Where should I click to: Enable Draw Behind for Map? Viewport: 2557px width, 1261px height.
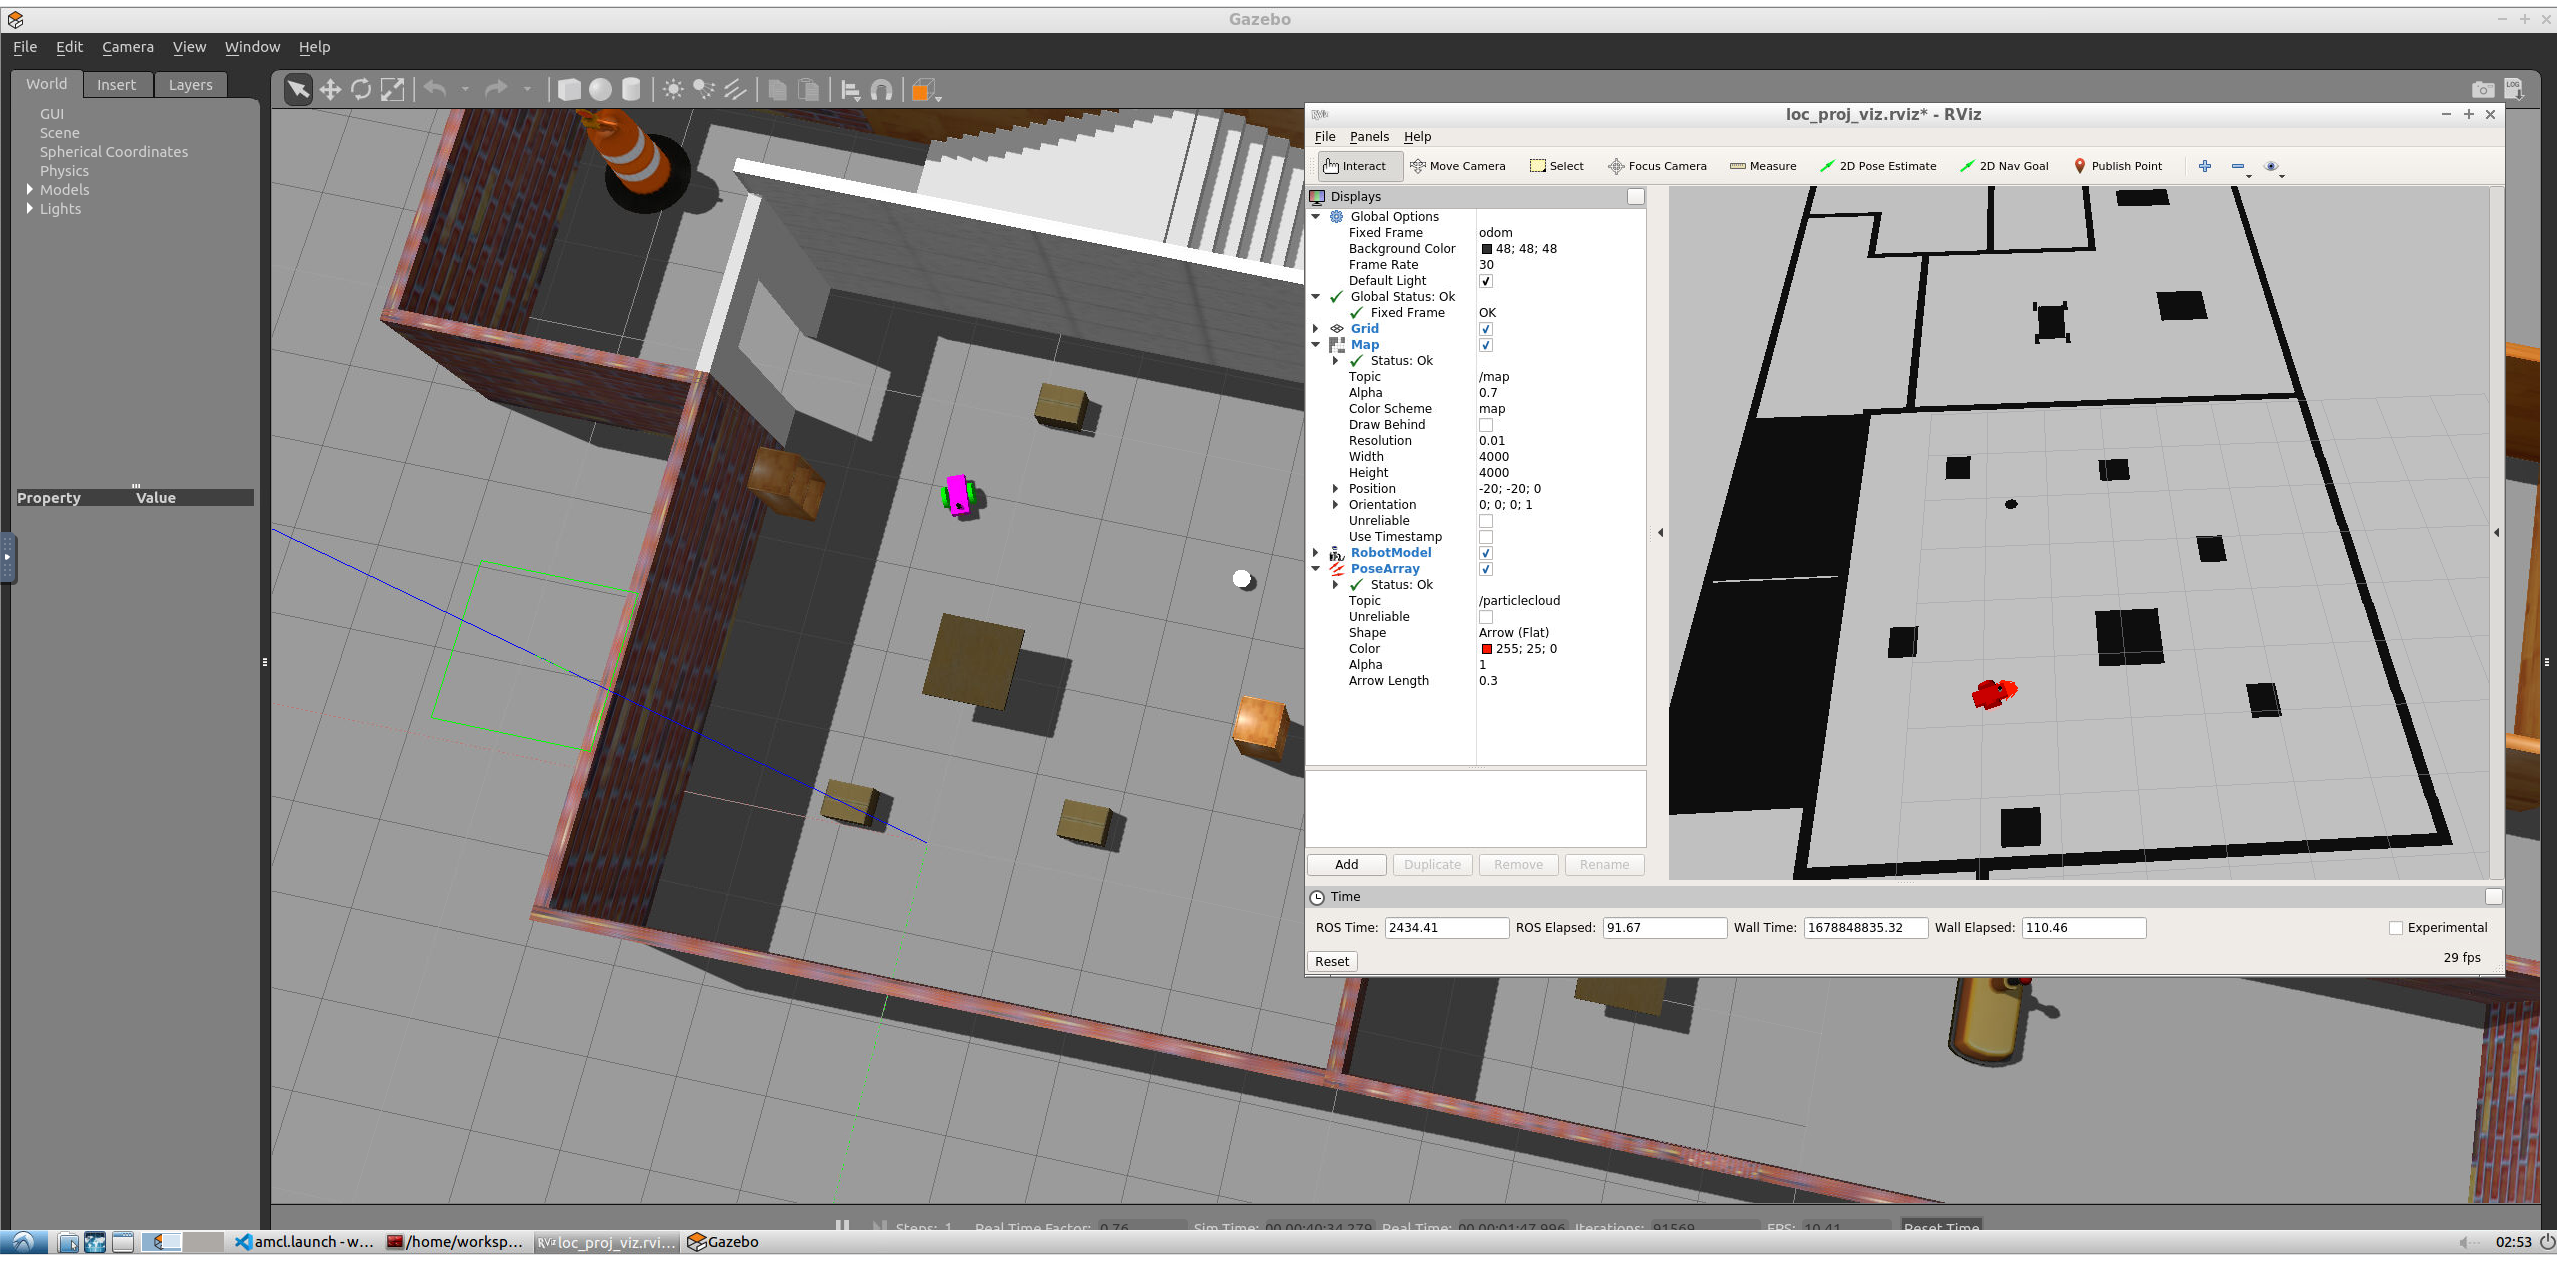pos(1486,425)
